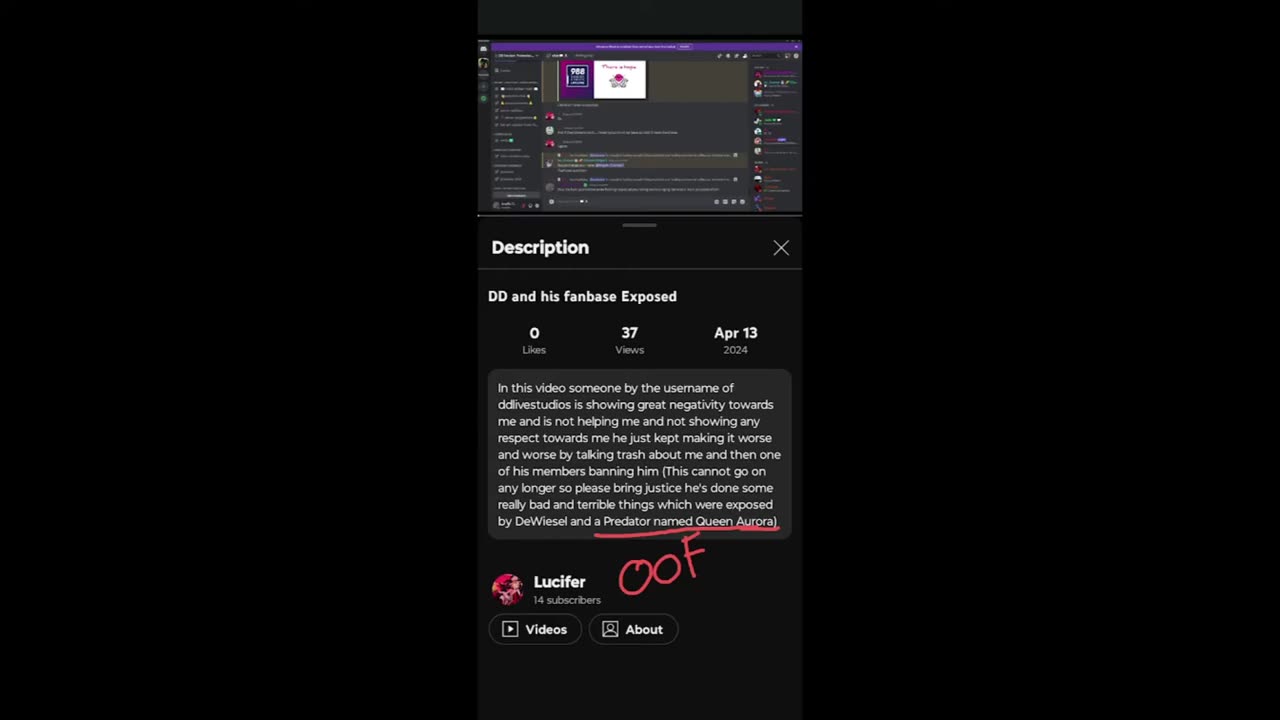
Task: Toggle the Discord headphone deafen icon
Action: point(530,204)
